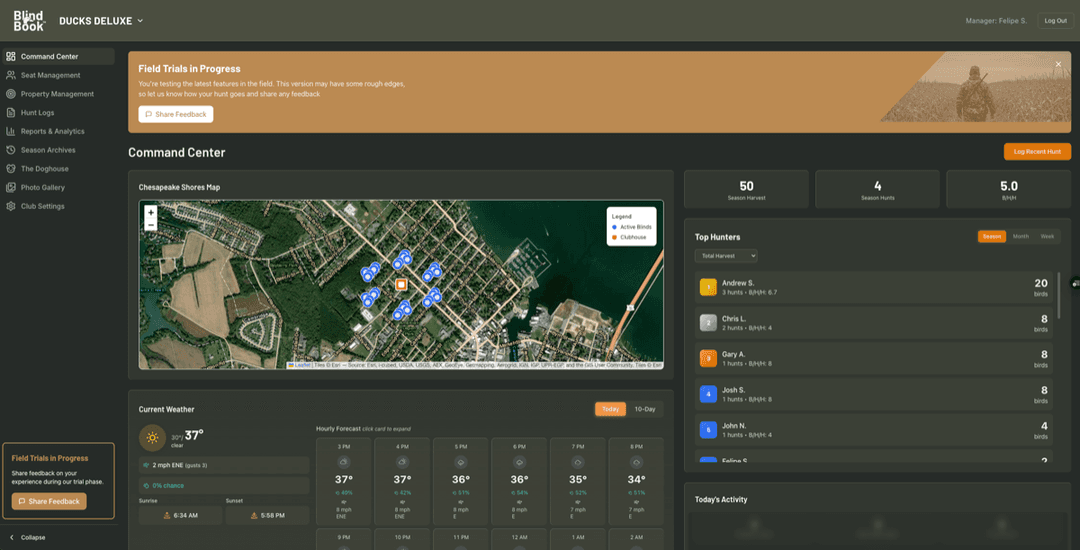This screenshot has height=550, width=1080.
Task: Collapse the left sidebar
Action: (x=28, y=537)
